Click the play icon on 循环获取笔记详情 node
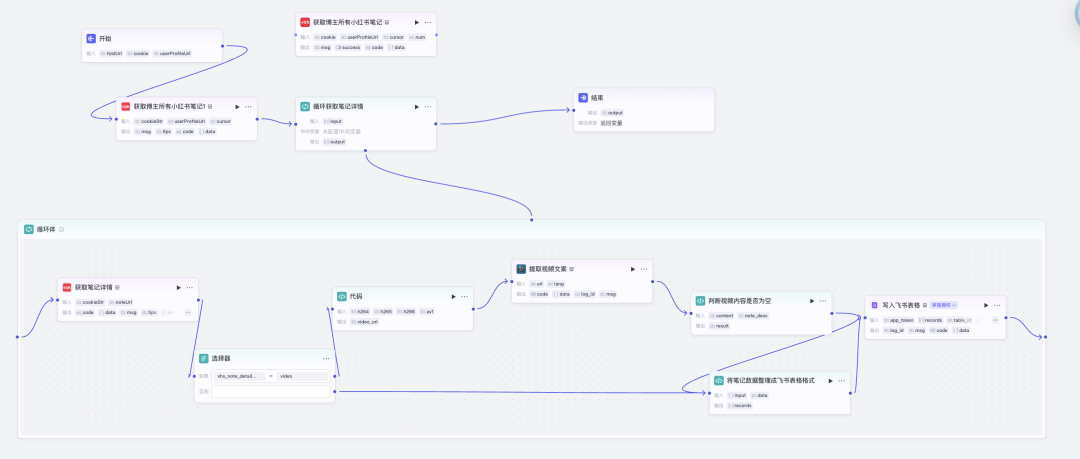This screenshot has height=459, width=1080. point(417,105)
